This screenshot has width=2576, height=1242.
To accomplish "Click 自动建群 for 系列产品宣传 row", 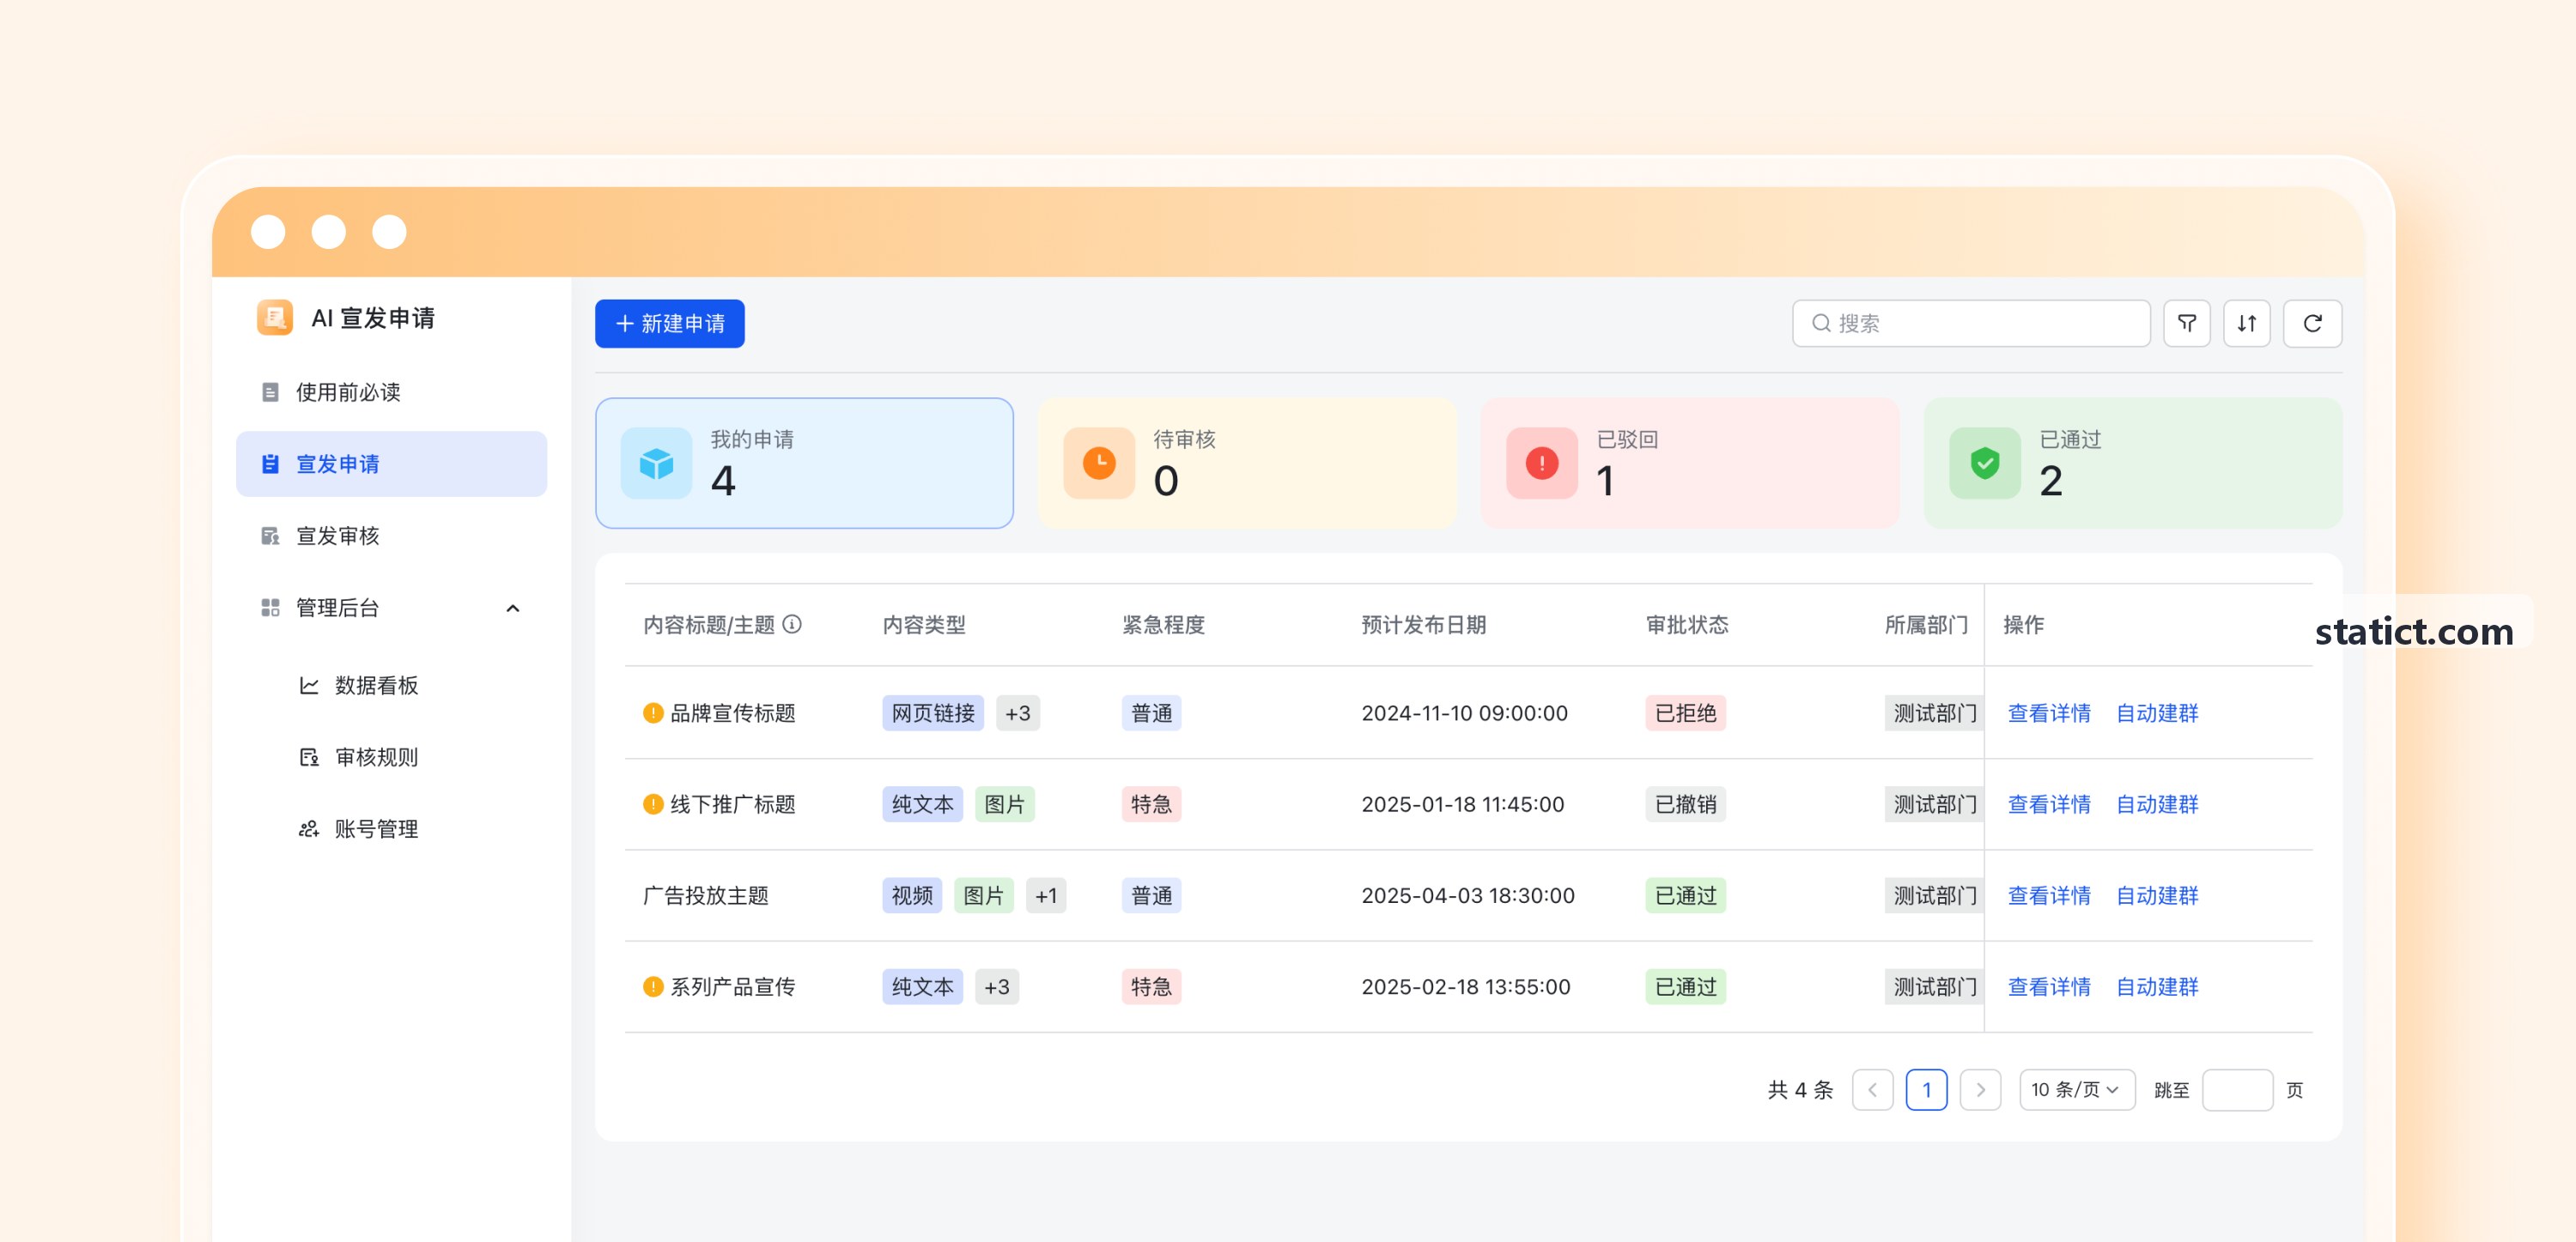I will pos(2157,987).
